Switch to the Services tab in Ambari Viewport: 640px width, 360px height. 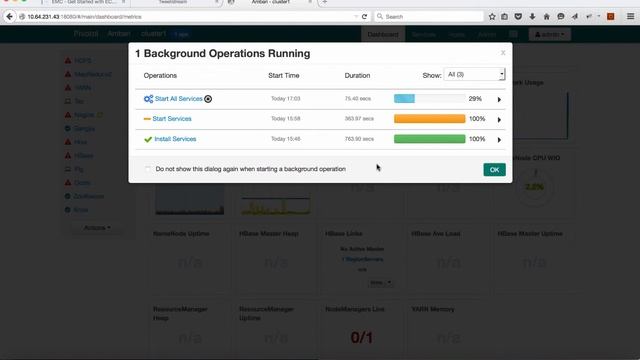click(423, 35)
